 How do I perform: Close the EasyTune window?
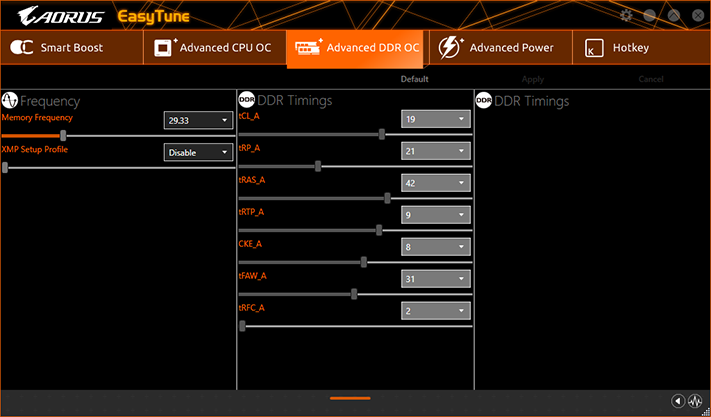(698, 15)
